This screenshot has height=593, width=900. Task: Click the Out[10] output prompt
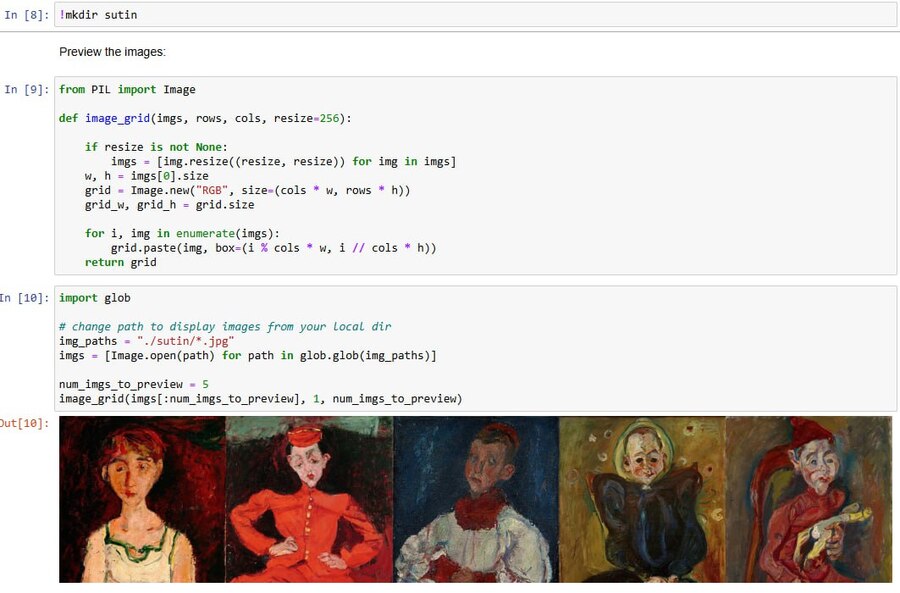point(25,423)
